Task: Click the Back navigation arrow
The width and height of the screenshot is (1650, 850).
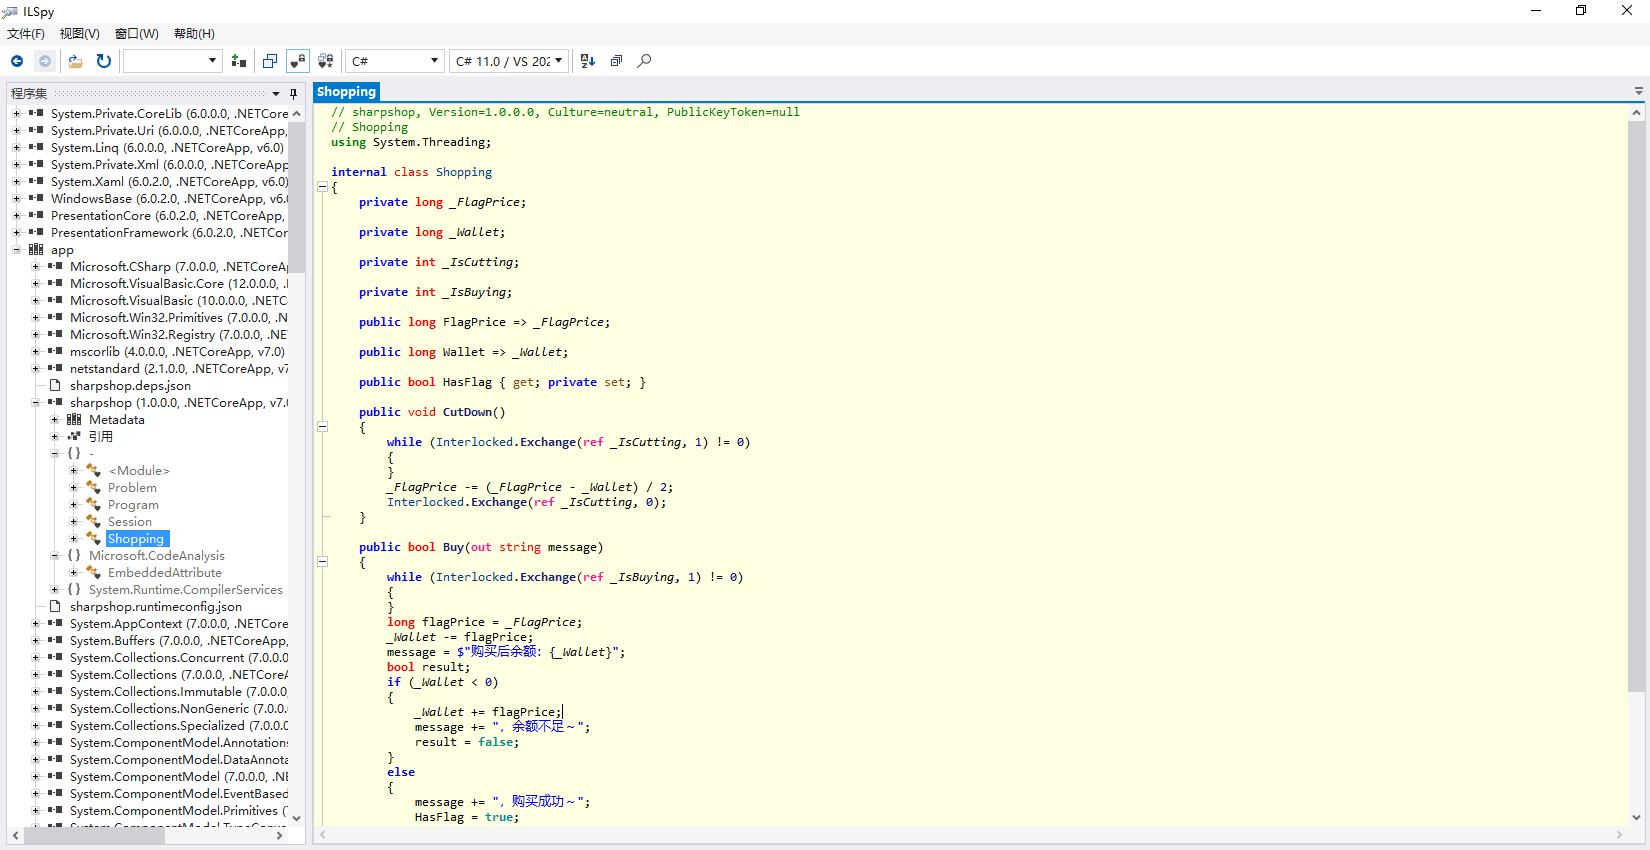Action: tap(17, 61)
